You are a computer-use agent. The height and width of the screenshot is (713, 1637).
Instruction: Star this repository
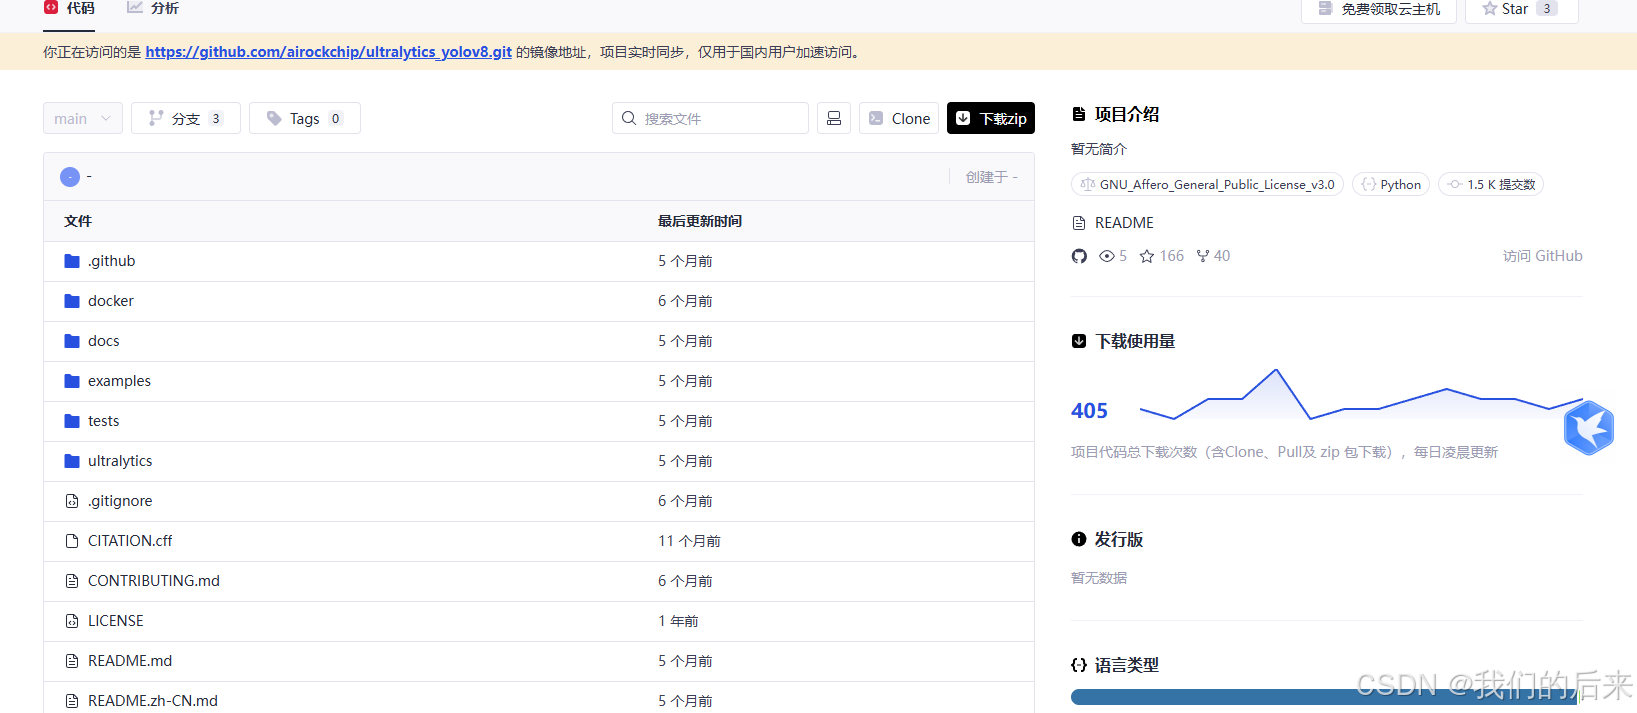click(1521, 9)
